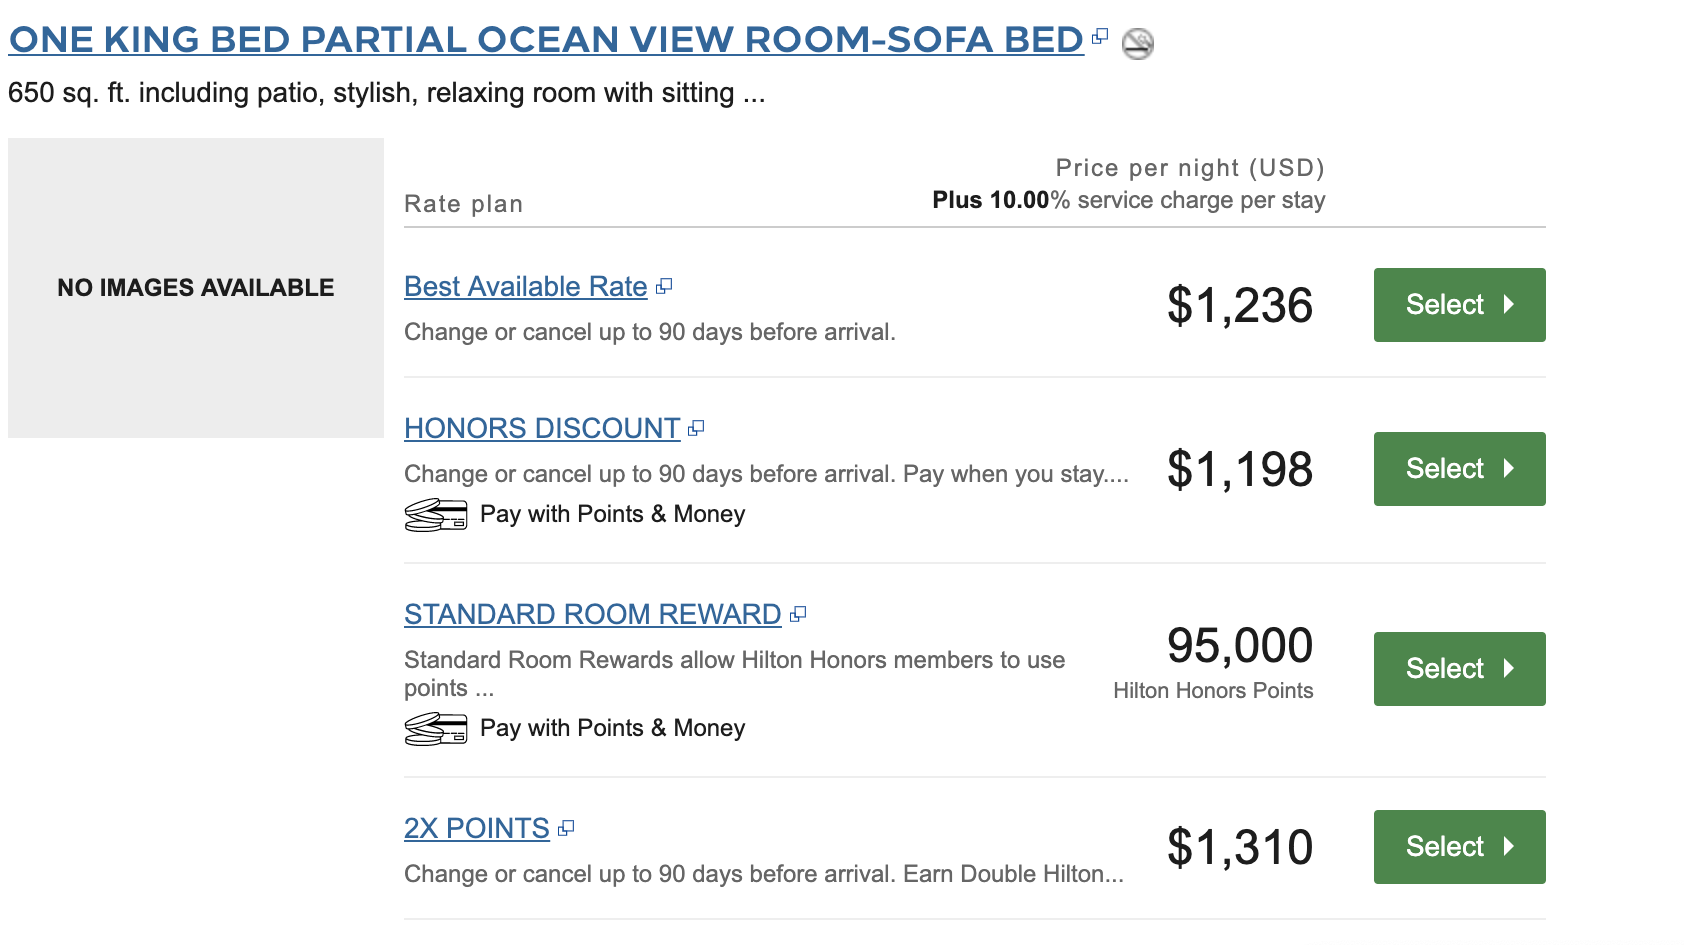Click popup icon beside 2X POINTS
This screenshot has height=945, width=1684.
pyautogui.click(x=566, y=829)
